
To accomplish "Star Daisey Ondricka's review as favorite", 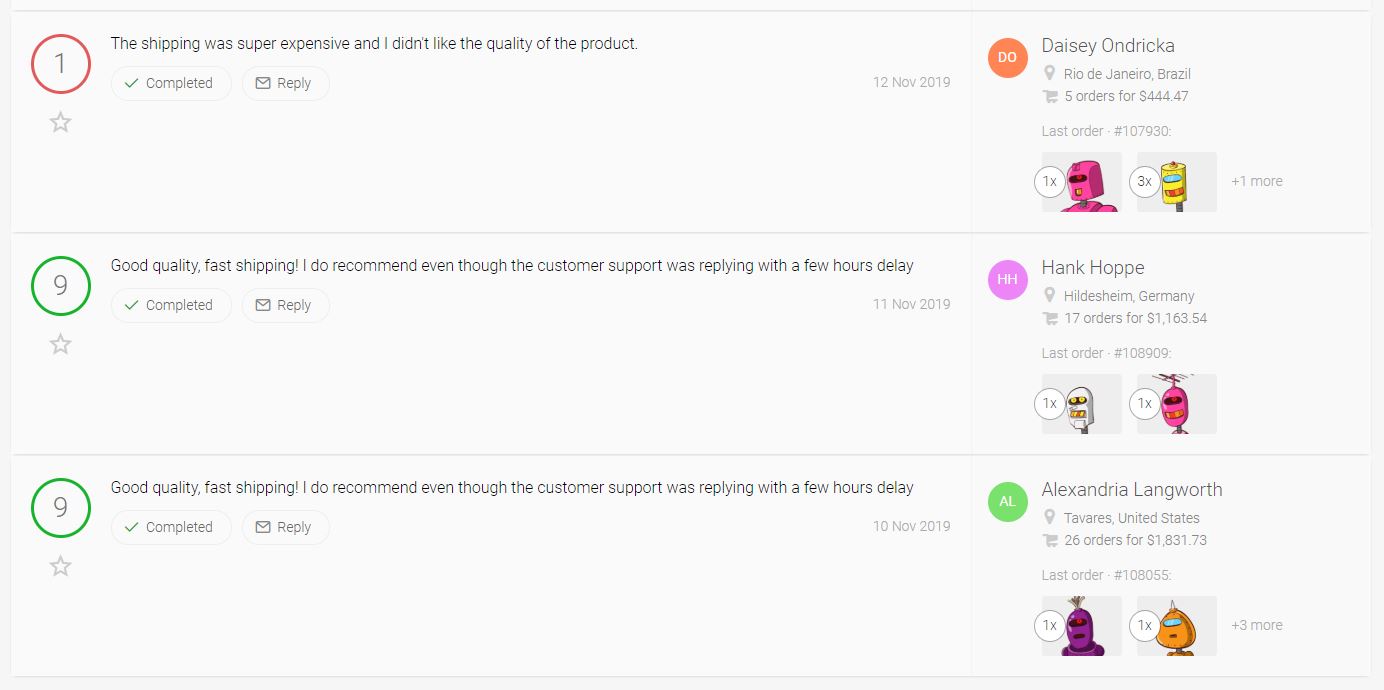I will [x=61, y=123].
